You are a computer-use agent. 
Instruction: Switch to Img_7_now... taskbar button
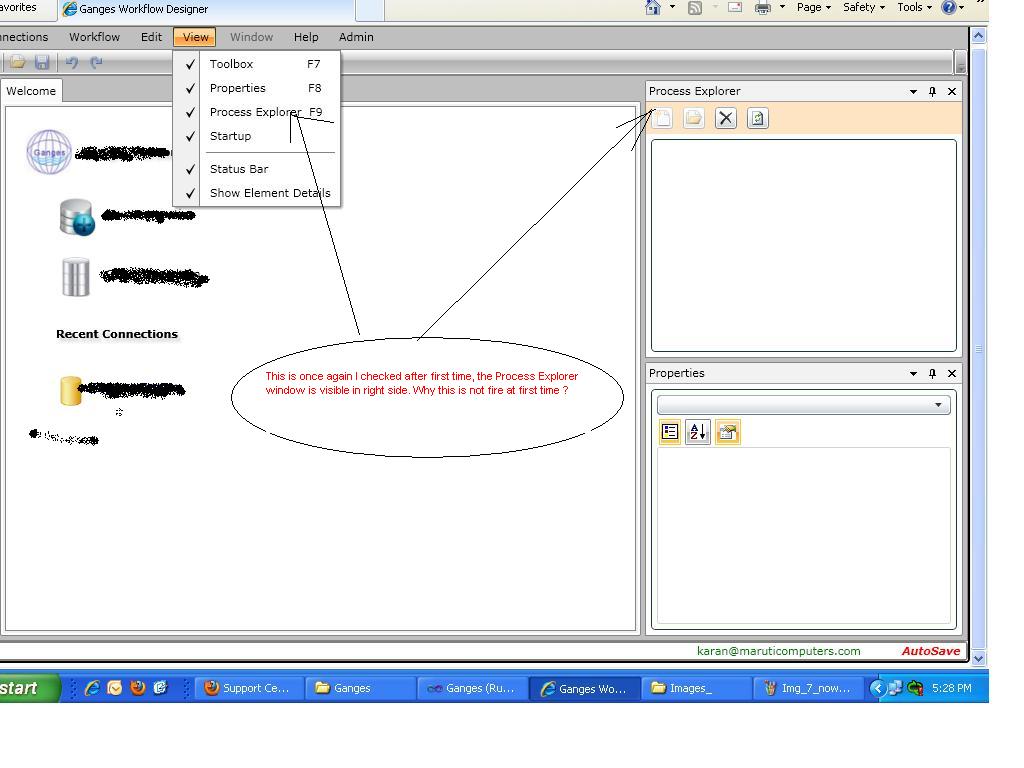(x=810, y=688)
